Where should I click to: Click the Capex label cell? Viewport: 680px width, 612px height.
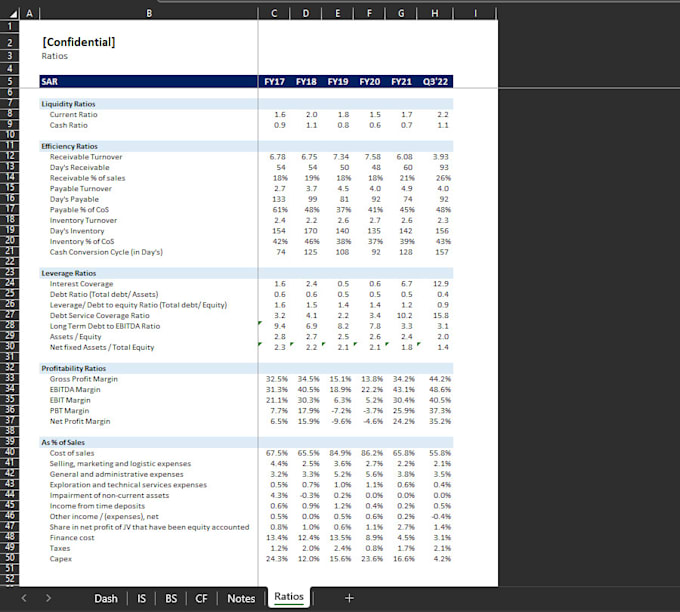pos(61,559)
